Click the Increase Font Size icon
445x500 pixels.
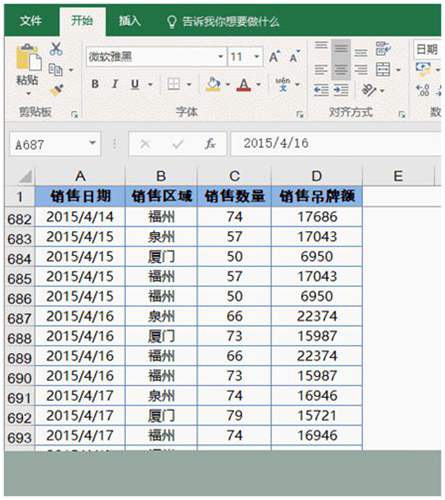point(275,57)
